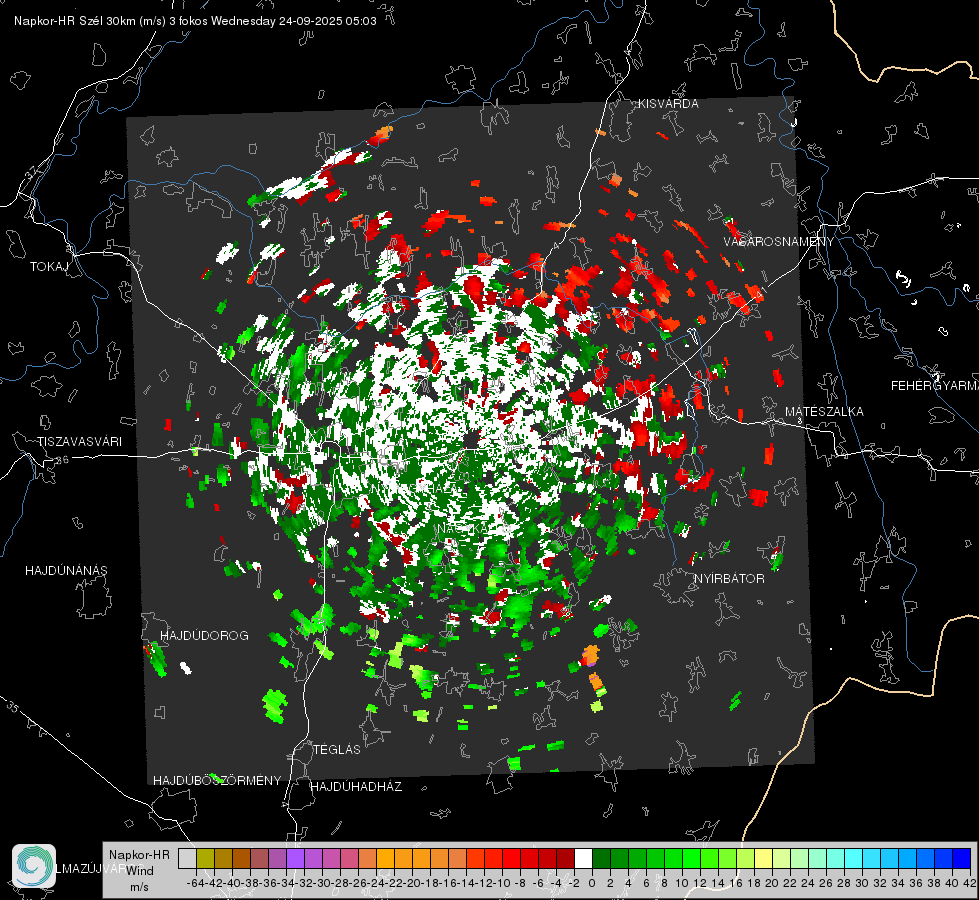Click the 42 value at legend end

tap(970, 883)
